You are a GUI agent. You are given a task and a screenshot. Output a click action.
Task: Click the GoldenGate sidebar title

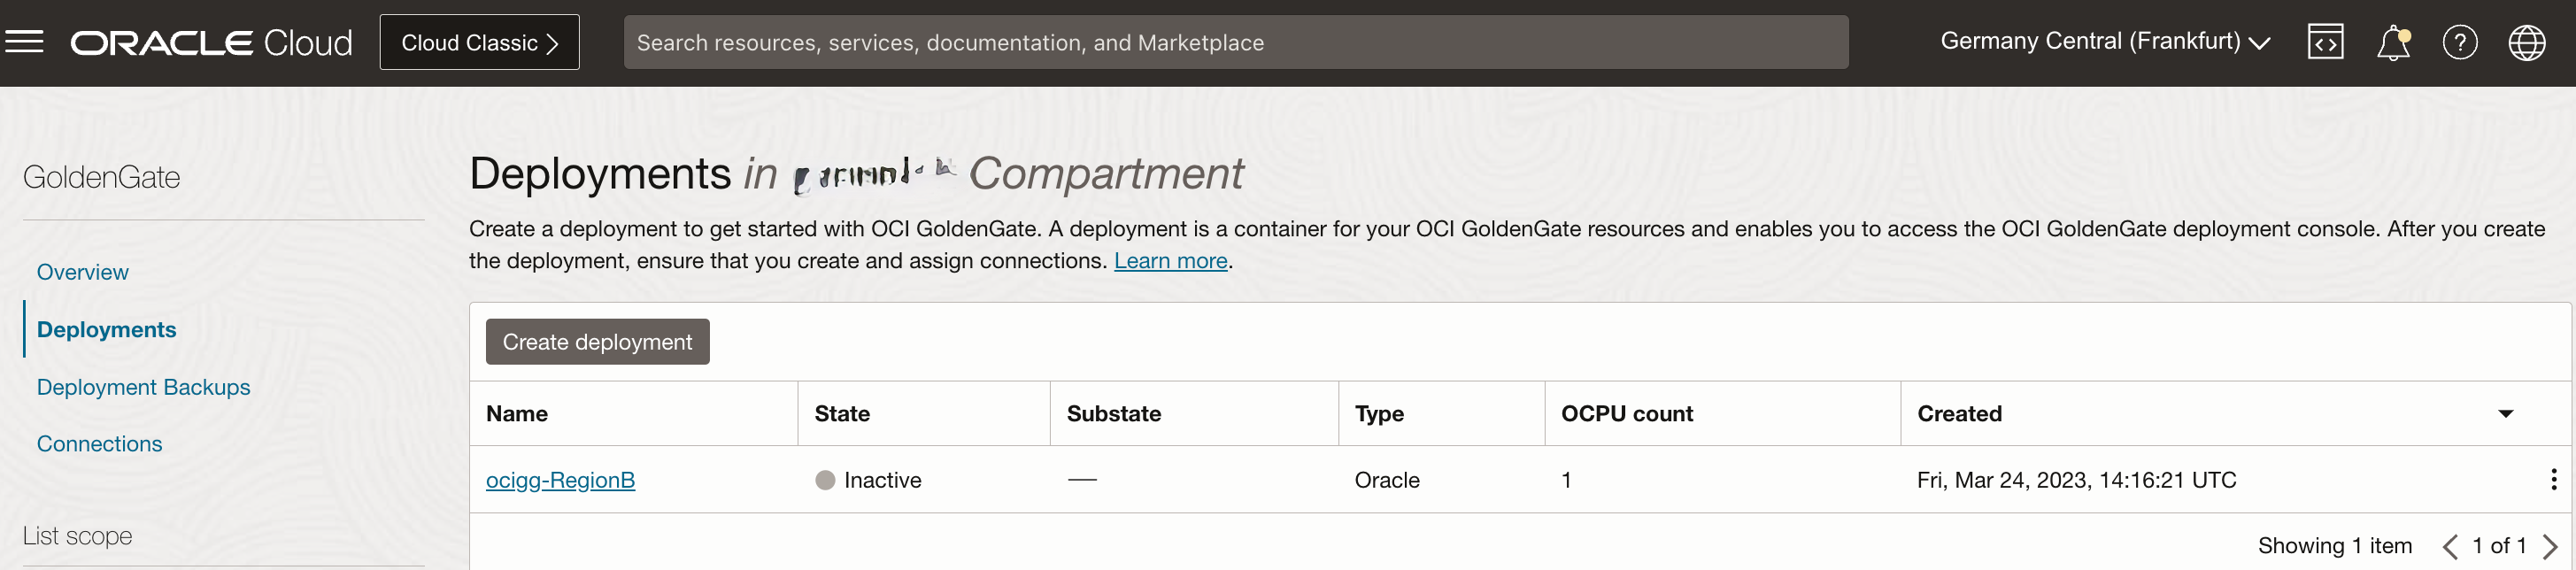(101, 177)
